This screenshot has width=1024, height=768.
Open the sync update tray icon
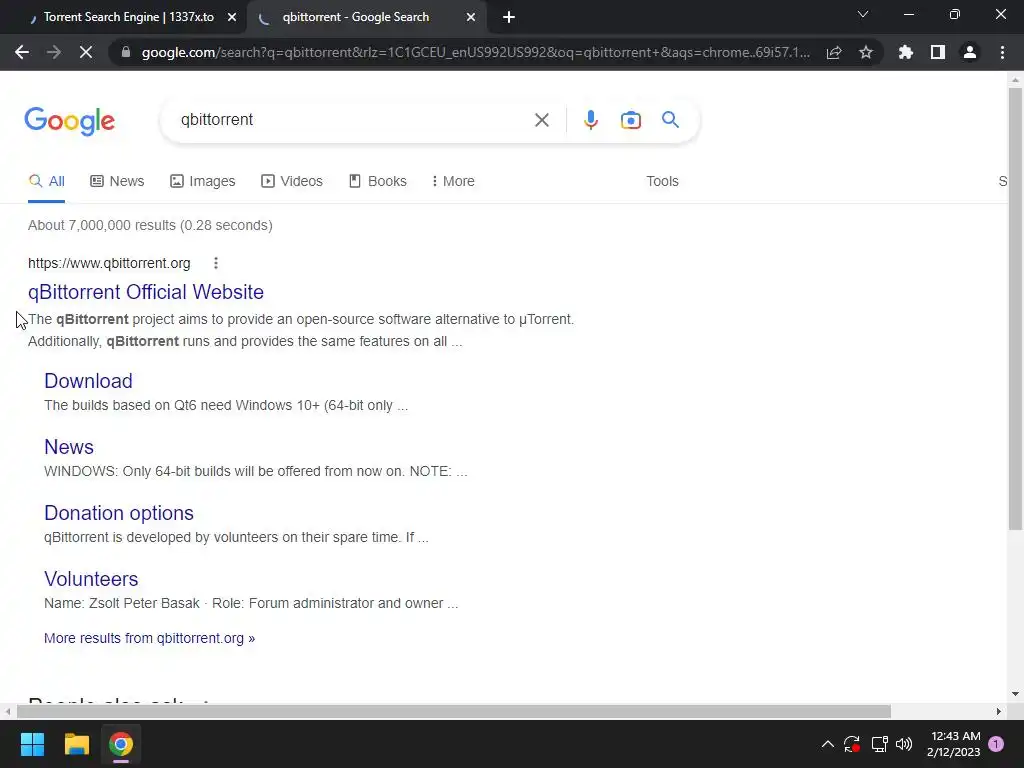[x=852, y=744]
